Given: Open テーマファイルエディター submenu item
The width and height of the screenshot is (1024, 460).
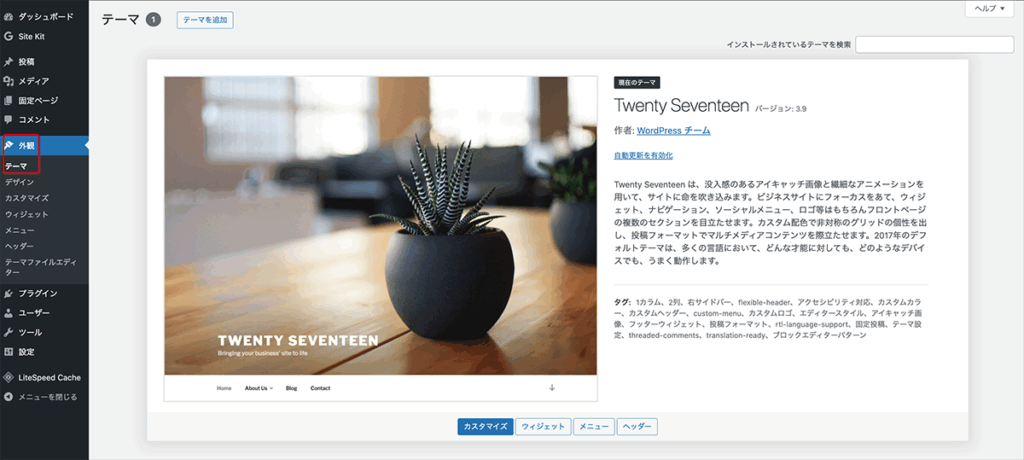Looking at the screenshot, I should [x=38, y=266].
